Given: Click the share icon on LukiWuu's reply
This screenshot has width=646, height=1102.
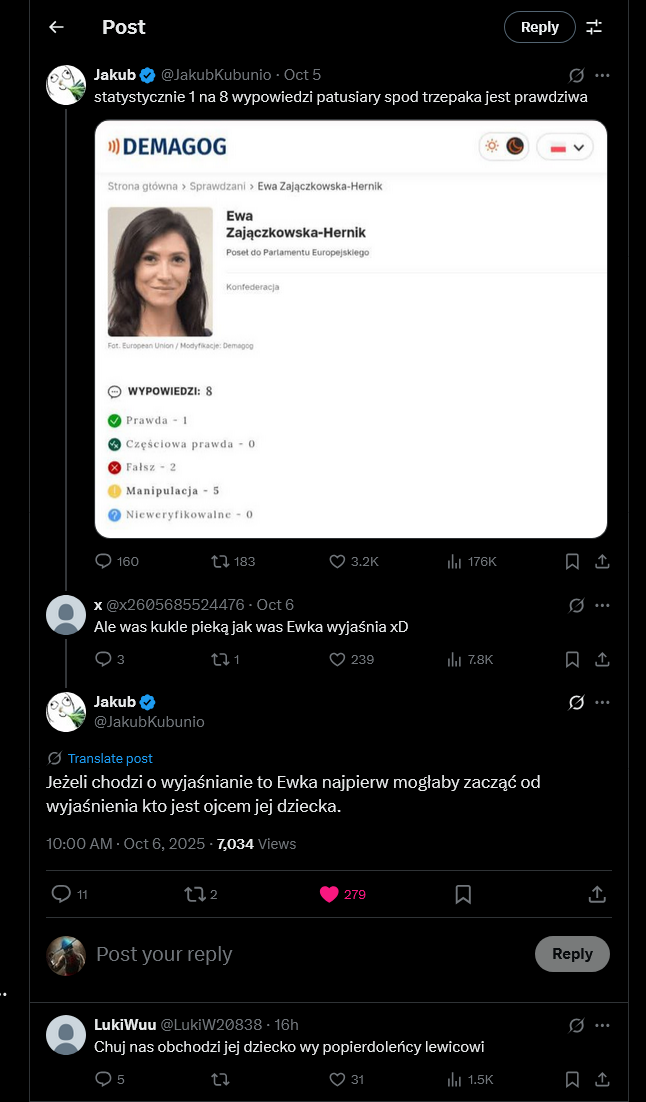Looking at the screenshot, I should coord(602,1079).
